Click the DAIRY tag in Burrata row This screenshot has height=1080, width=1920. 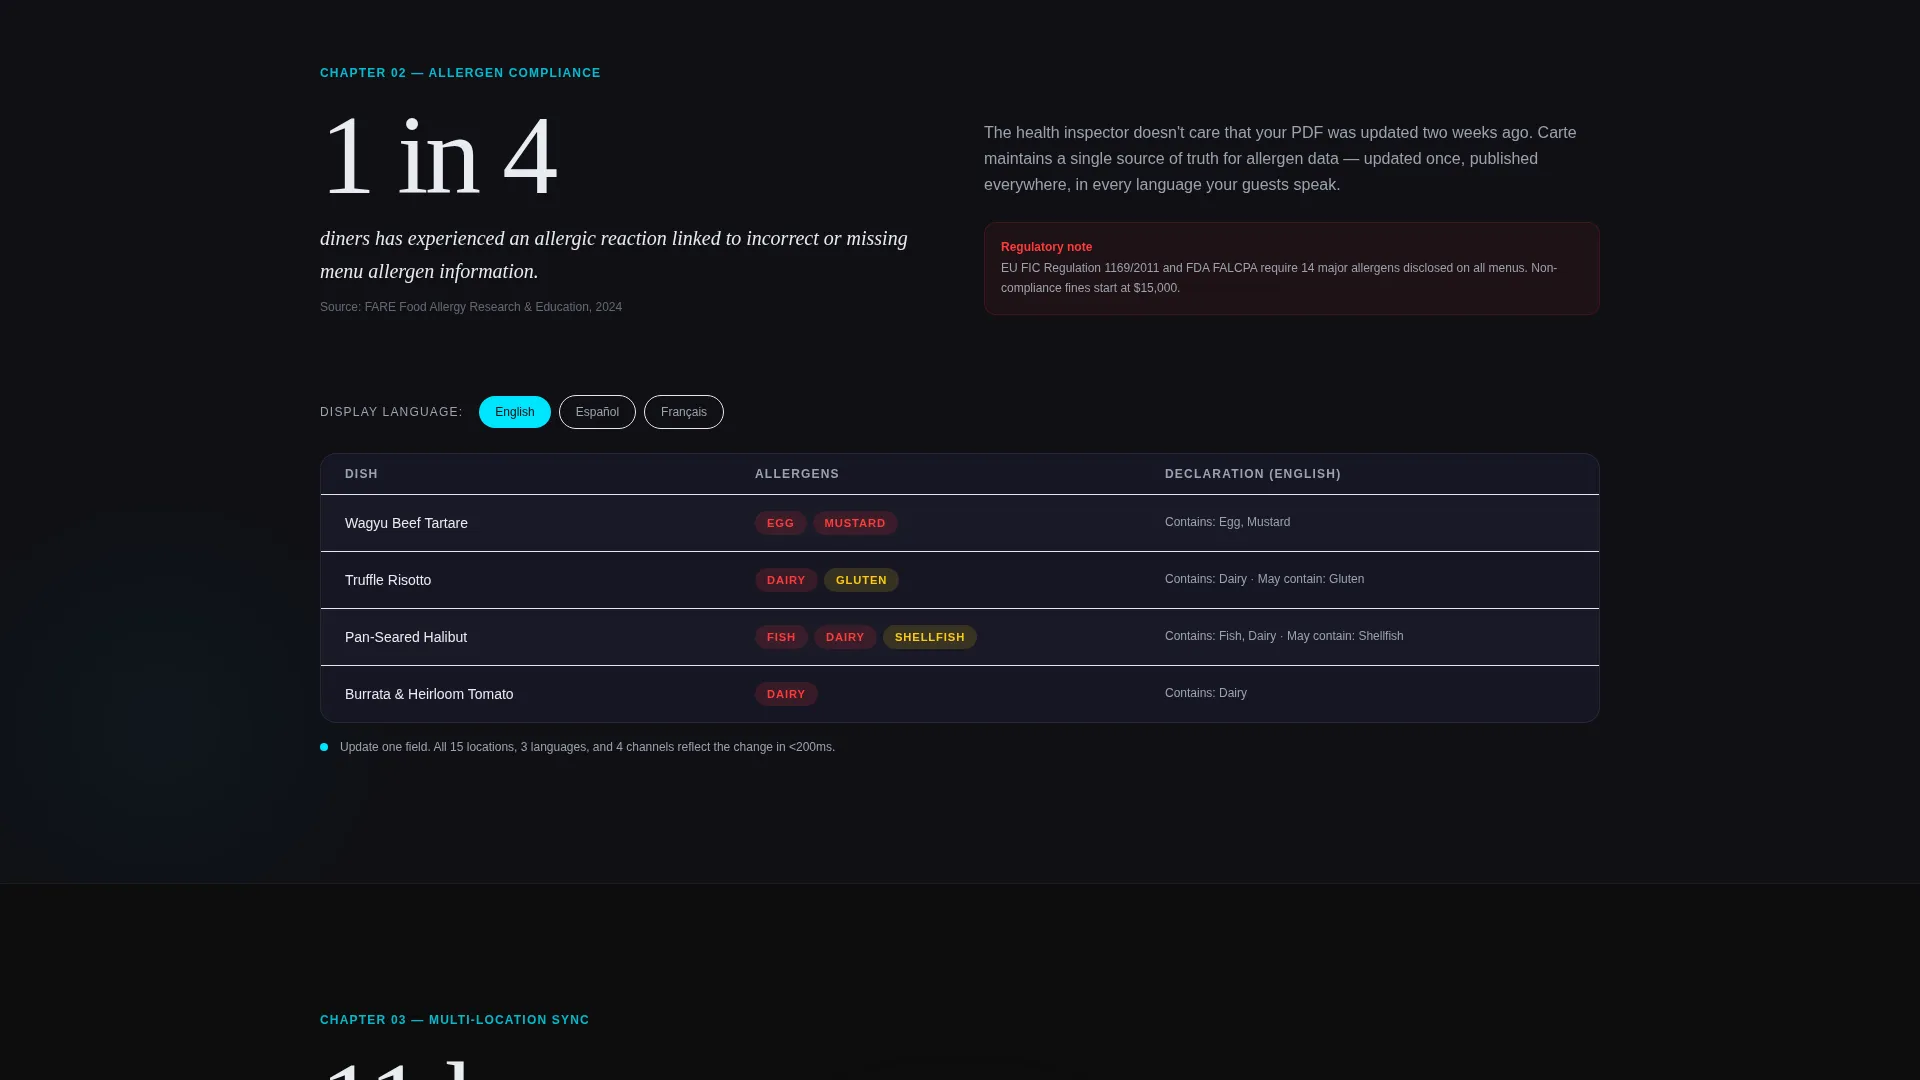point(786,694)
